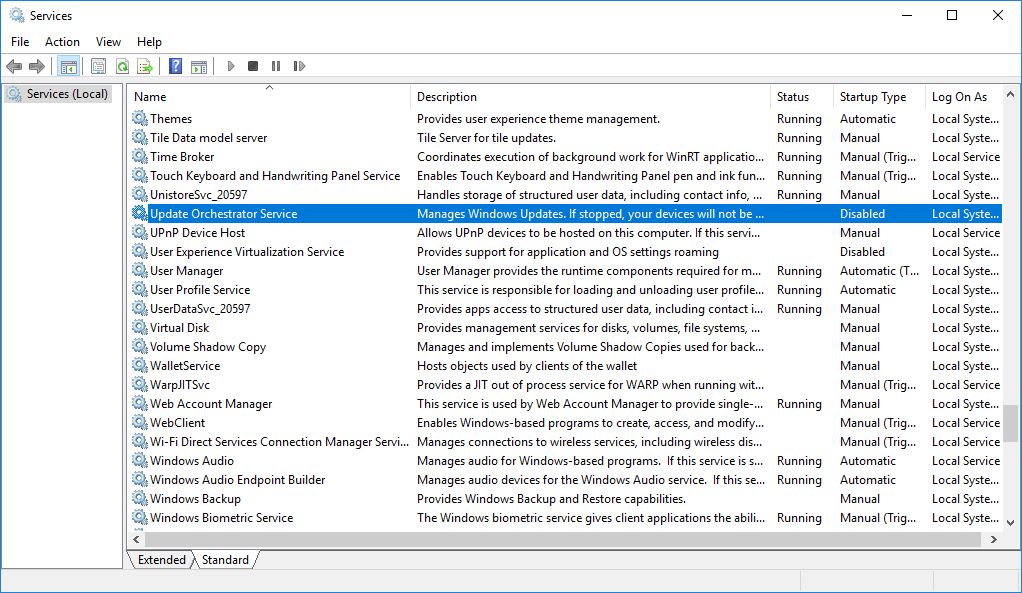Open the View menu
The height and width of the screenshot is (593, 1022).
click(x=108, y=41)
